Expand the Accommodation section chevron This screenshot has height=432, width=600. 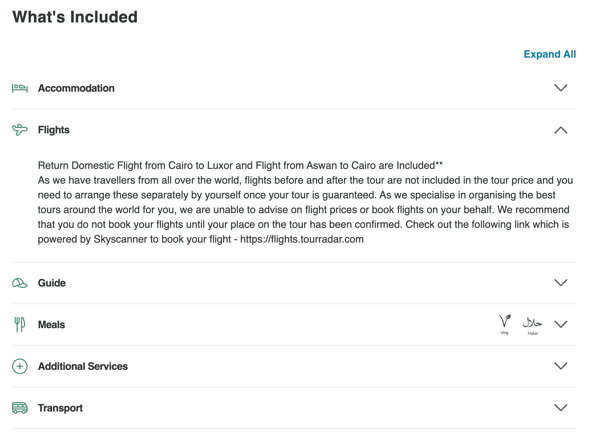click(561, 88)
